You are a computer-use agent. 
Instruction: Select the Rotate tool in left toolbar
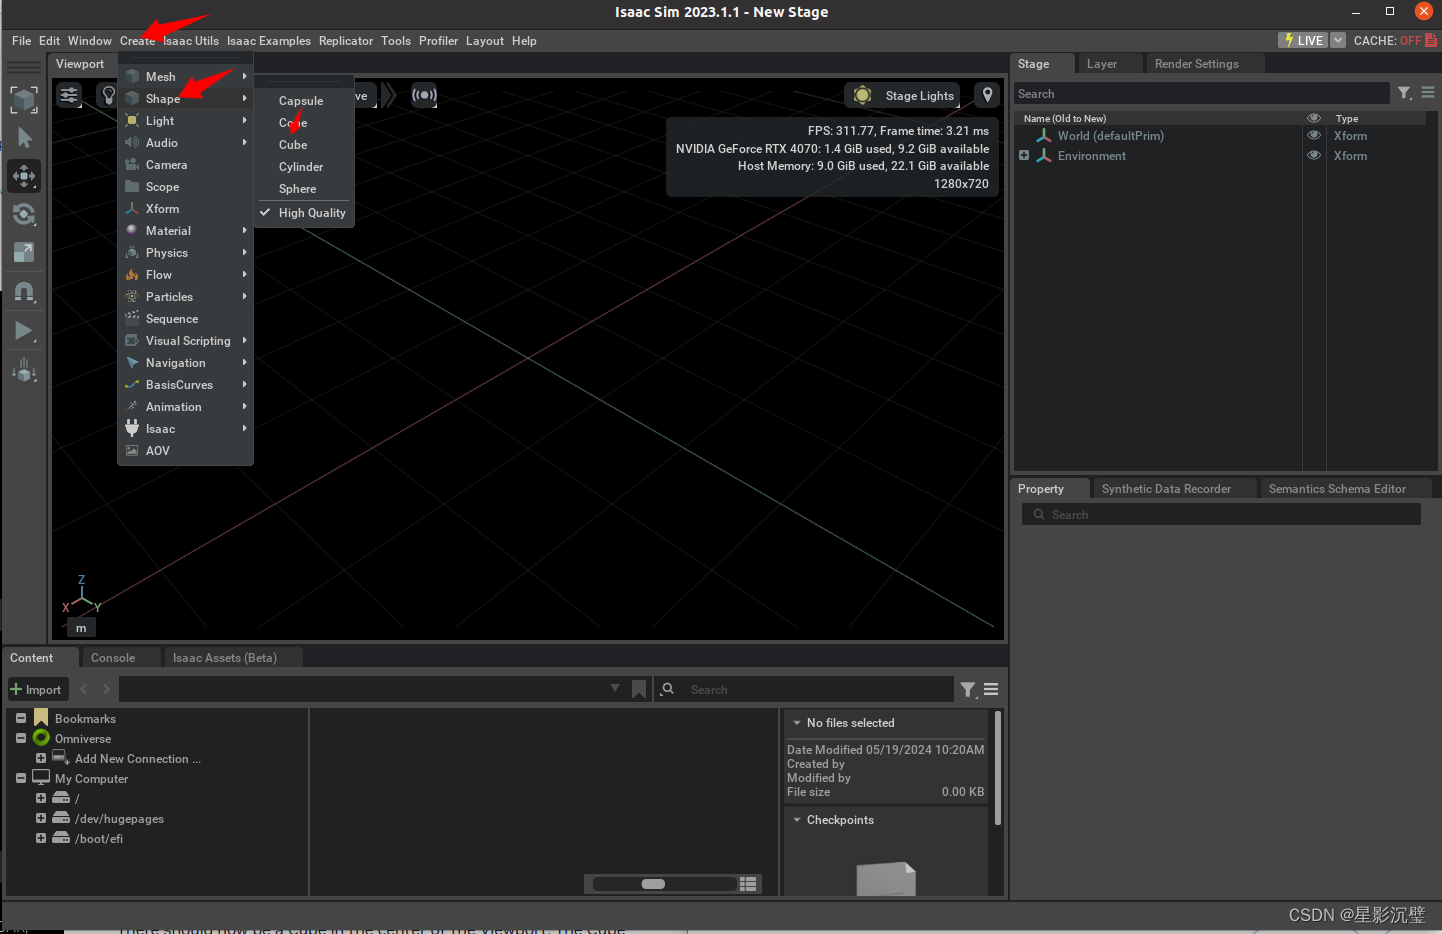pos(24,214)
